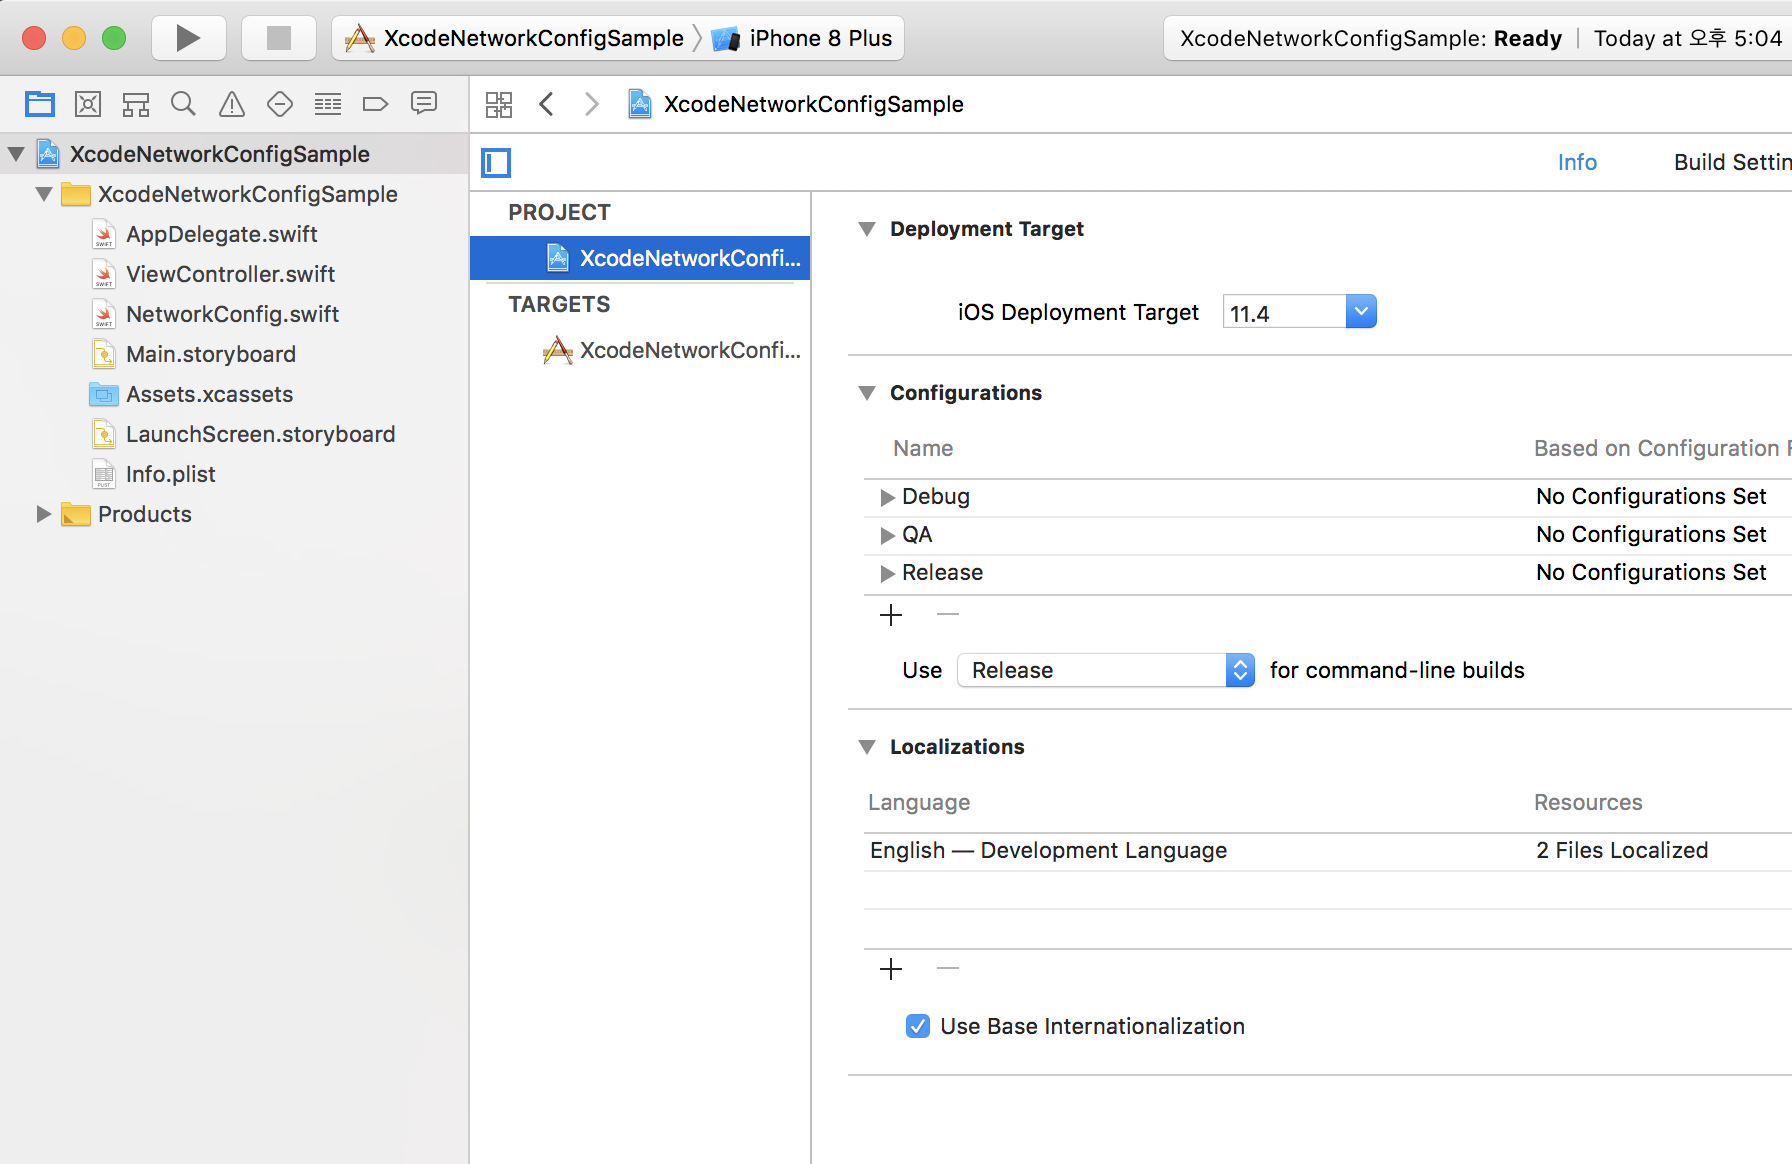The height and width of the screenshot is (1164, 1792).
Task: Open NetworkConfig.swift
Action: (x=232, y=314)
